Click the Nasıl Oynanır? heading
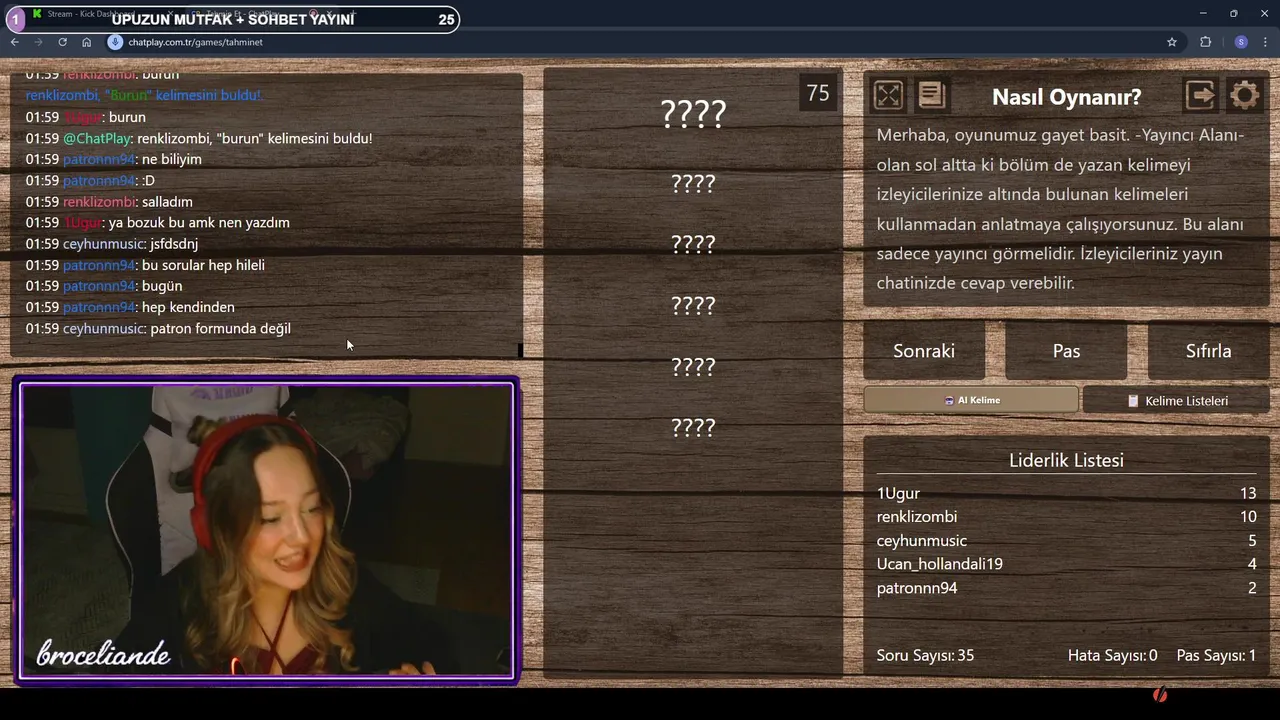 [x=1066, y=97]
